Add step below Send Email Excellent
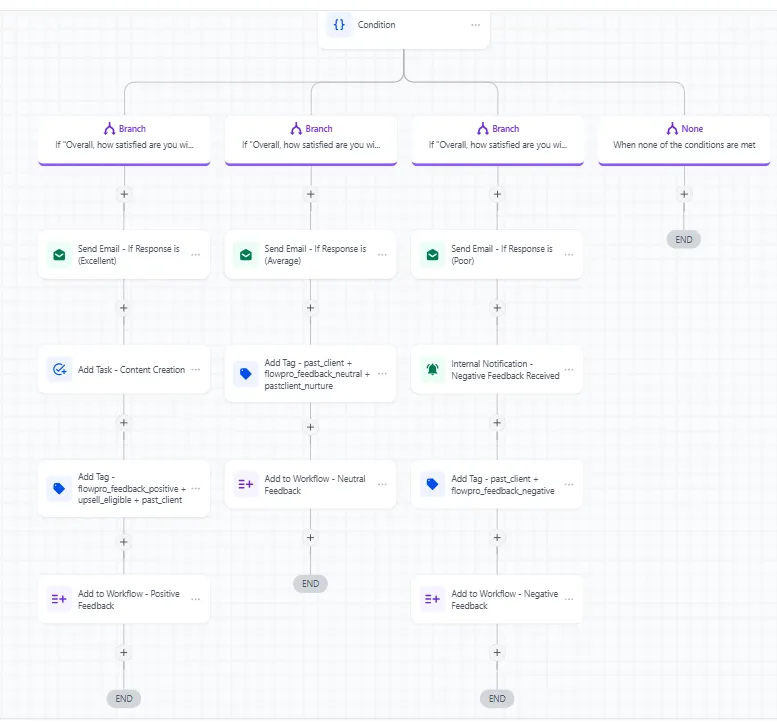 tap(124, 308)
